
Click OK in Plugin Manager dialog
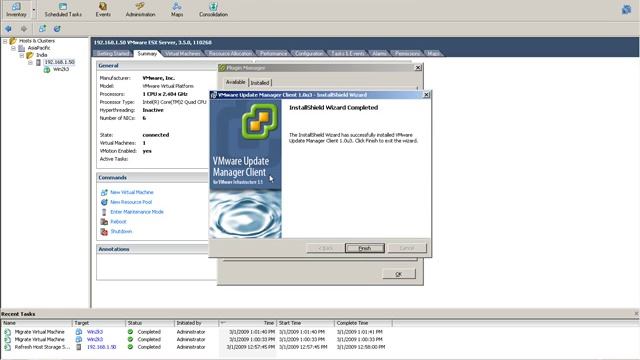pyautogui.click(x=399, y=274)
